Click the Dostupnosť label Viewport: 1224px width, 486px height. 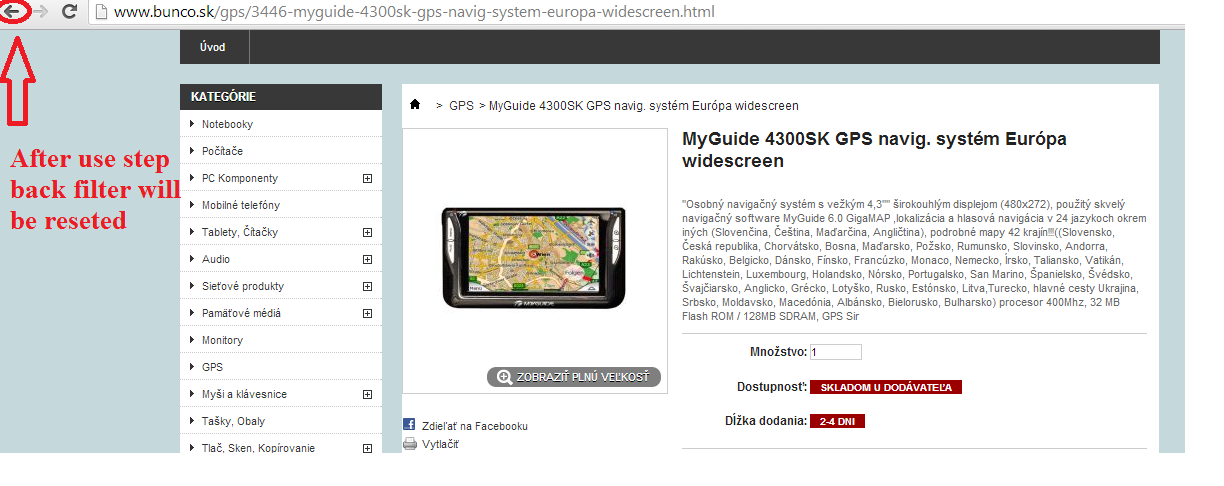(x=771, y=386)
